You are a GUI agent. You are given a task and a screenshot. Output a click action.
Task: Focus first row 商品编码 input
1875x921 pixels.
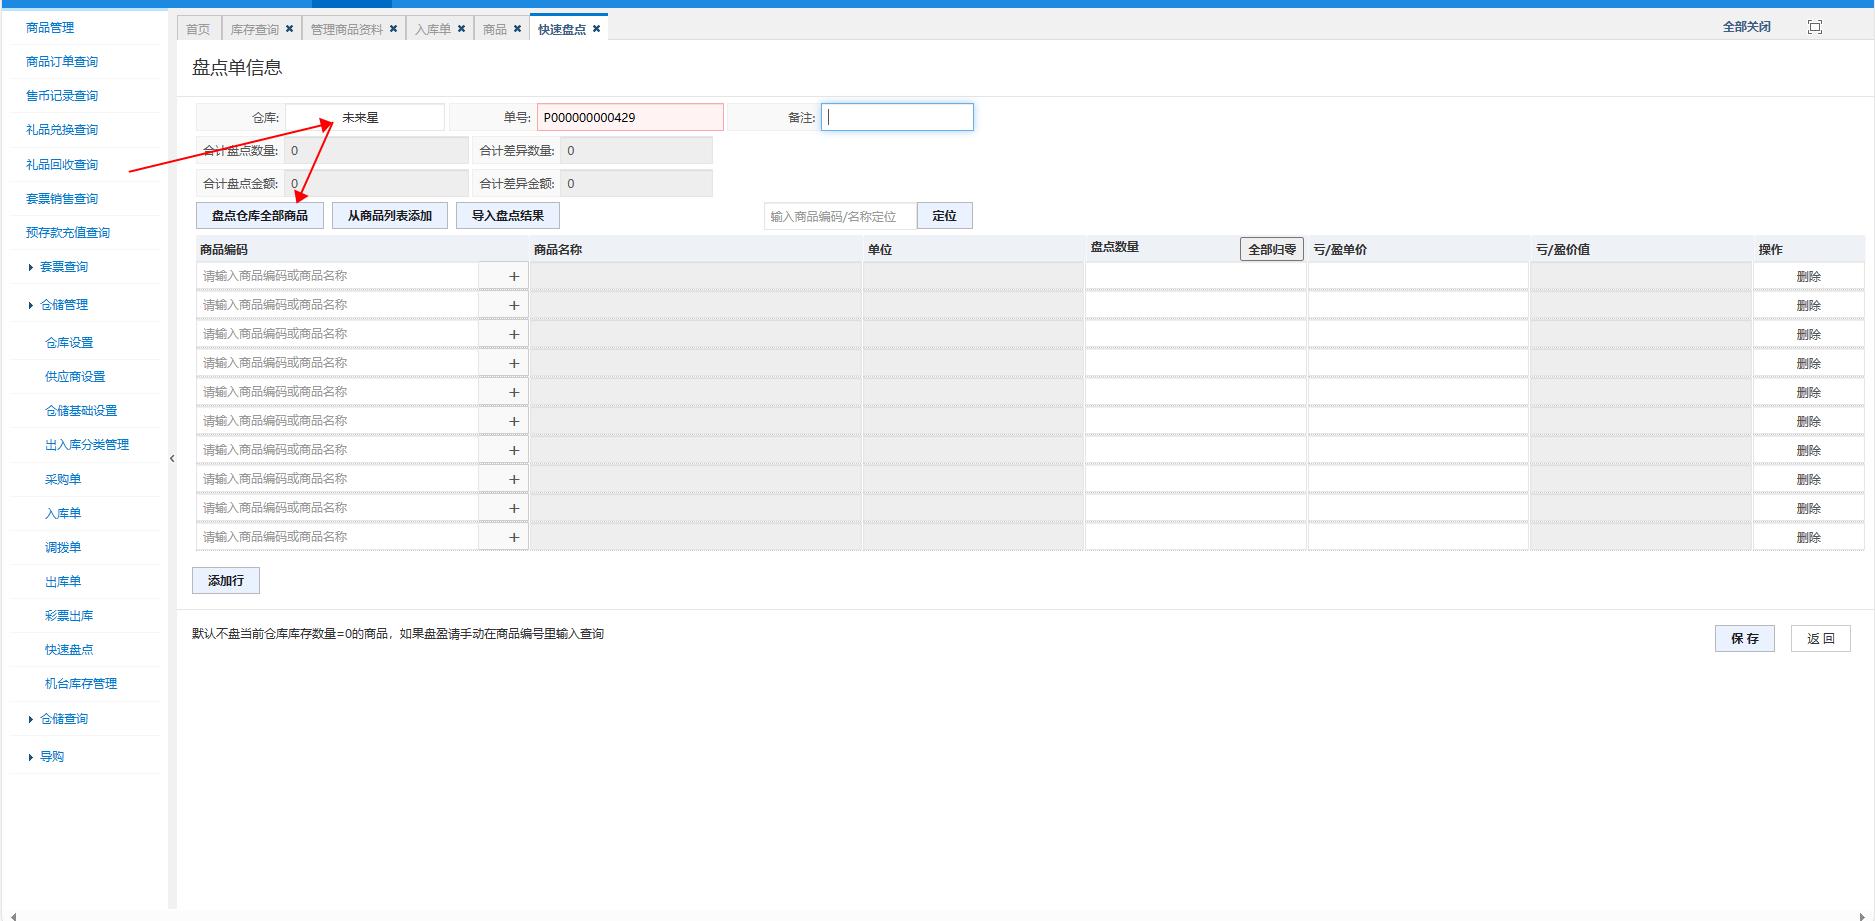[338, 276]
